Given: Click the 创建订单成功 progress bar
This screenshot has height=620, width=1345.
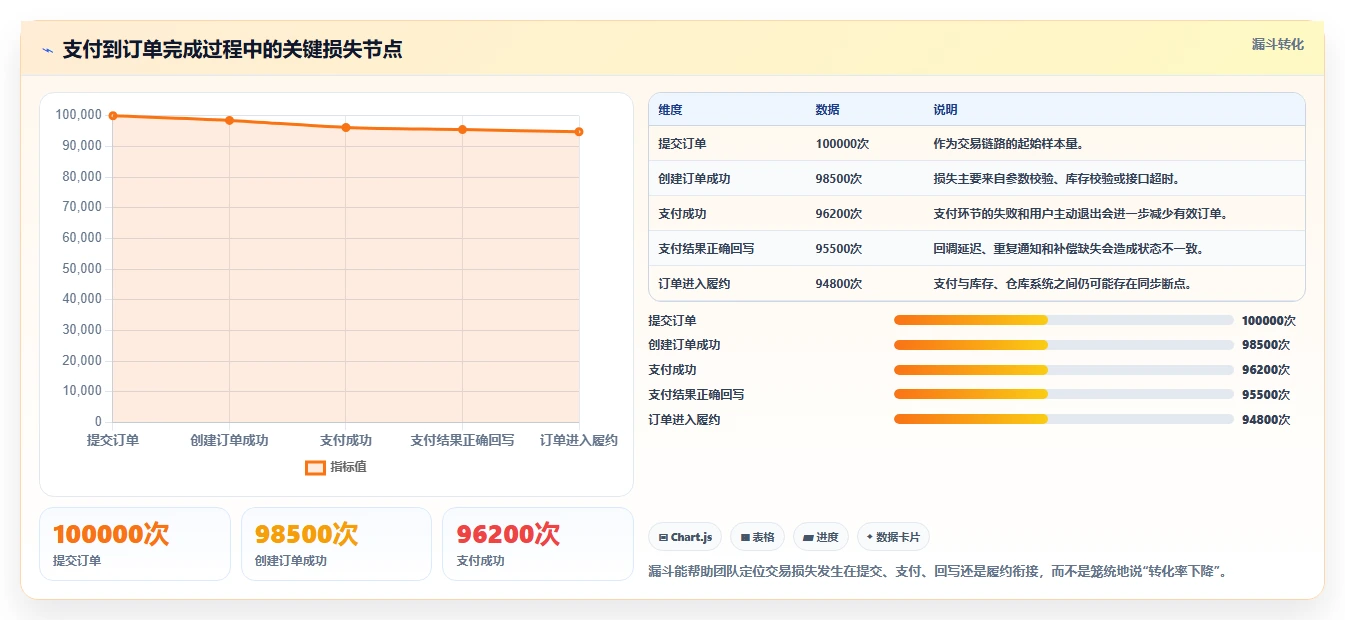Looking at the screenshot, I should coord(1064,345).
